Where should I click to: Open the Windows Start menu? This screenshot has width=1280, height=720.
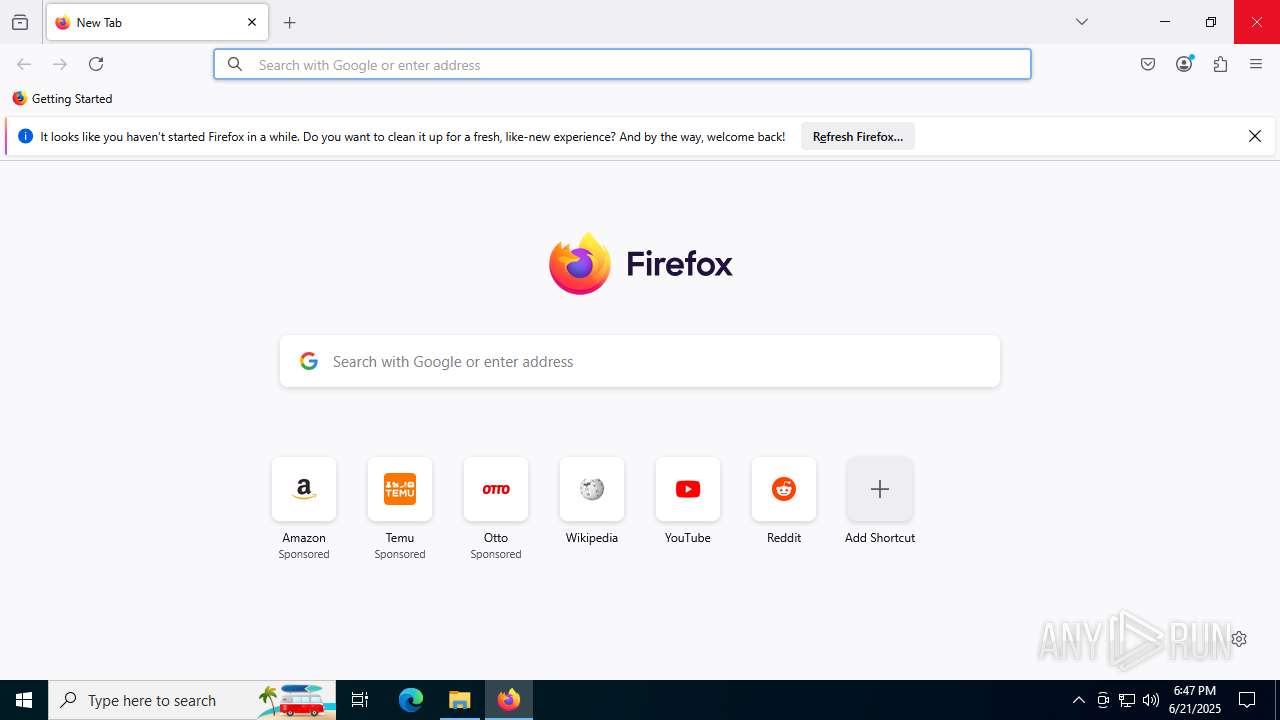[x=24, y=700]
